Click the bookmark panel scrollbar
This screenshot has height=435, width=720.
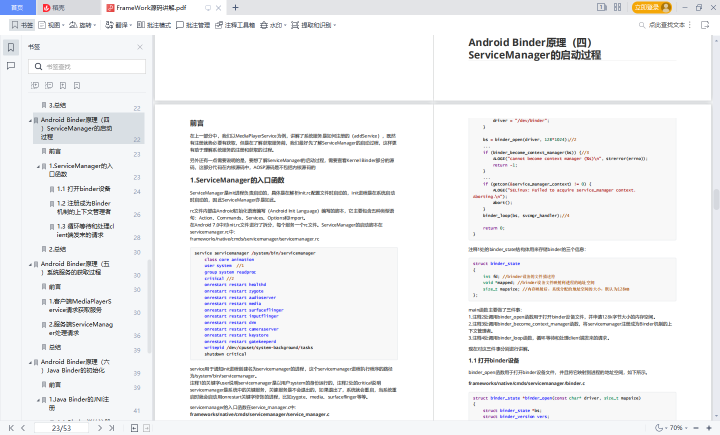(149, 306)
